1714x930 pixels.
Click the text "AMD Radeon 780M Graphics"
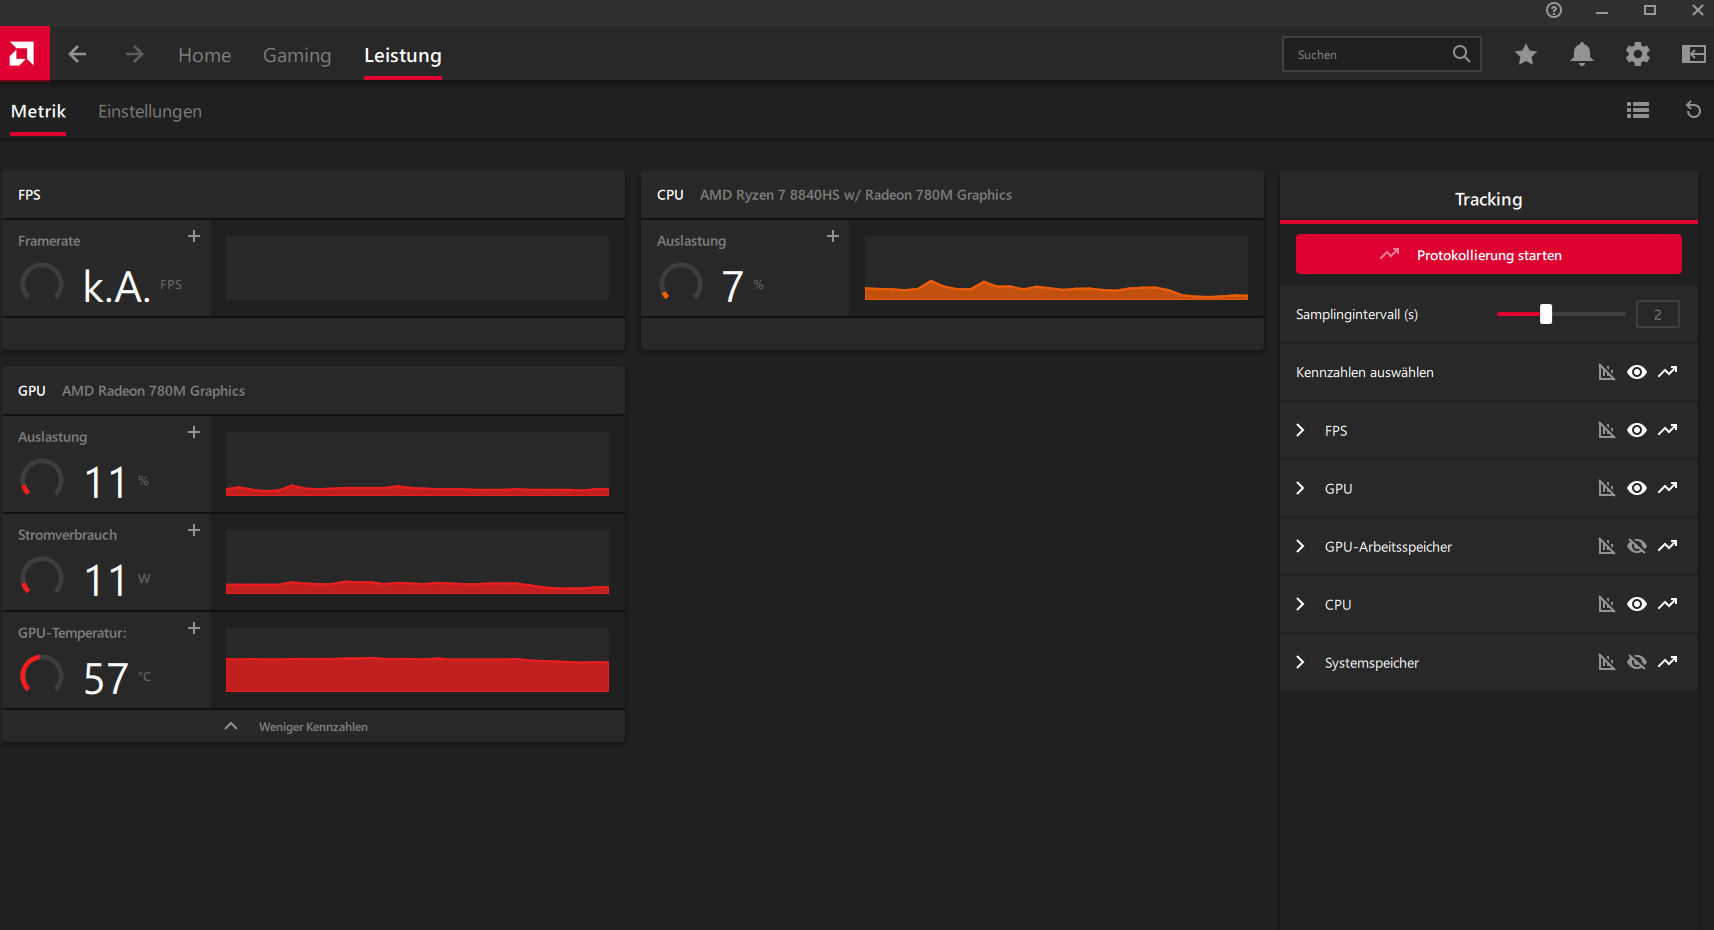tap(153, 391)
